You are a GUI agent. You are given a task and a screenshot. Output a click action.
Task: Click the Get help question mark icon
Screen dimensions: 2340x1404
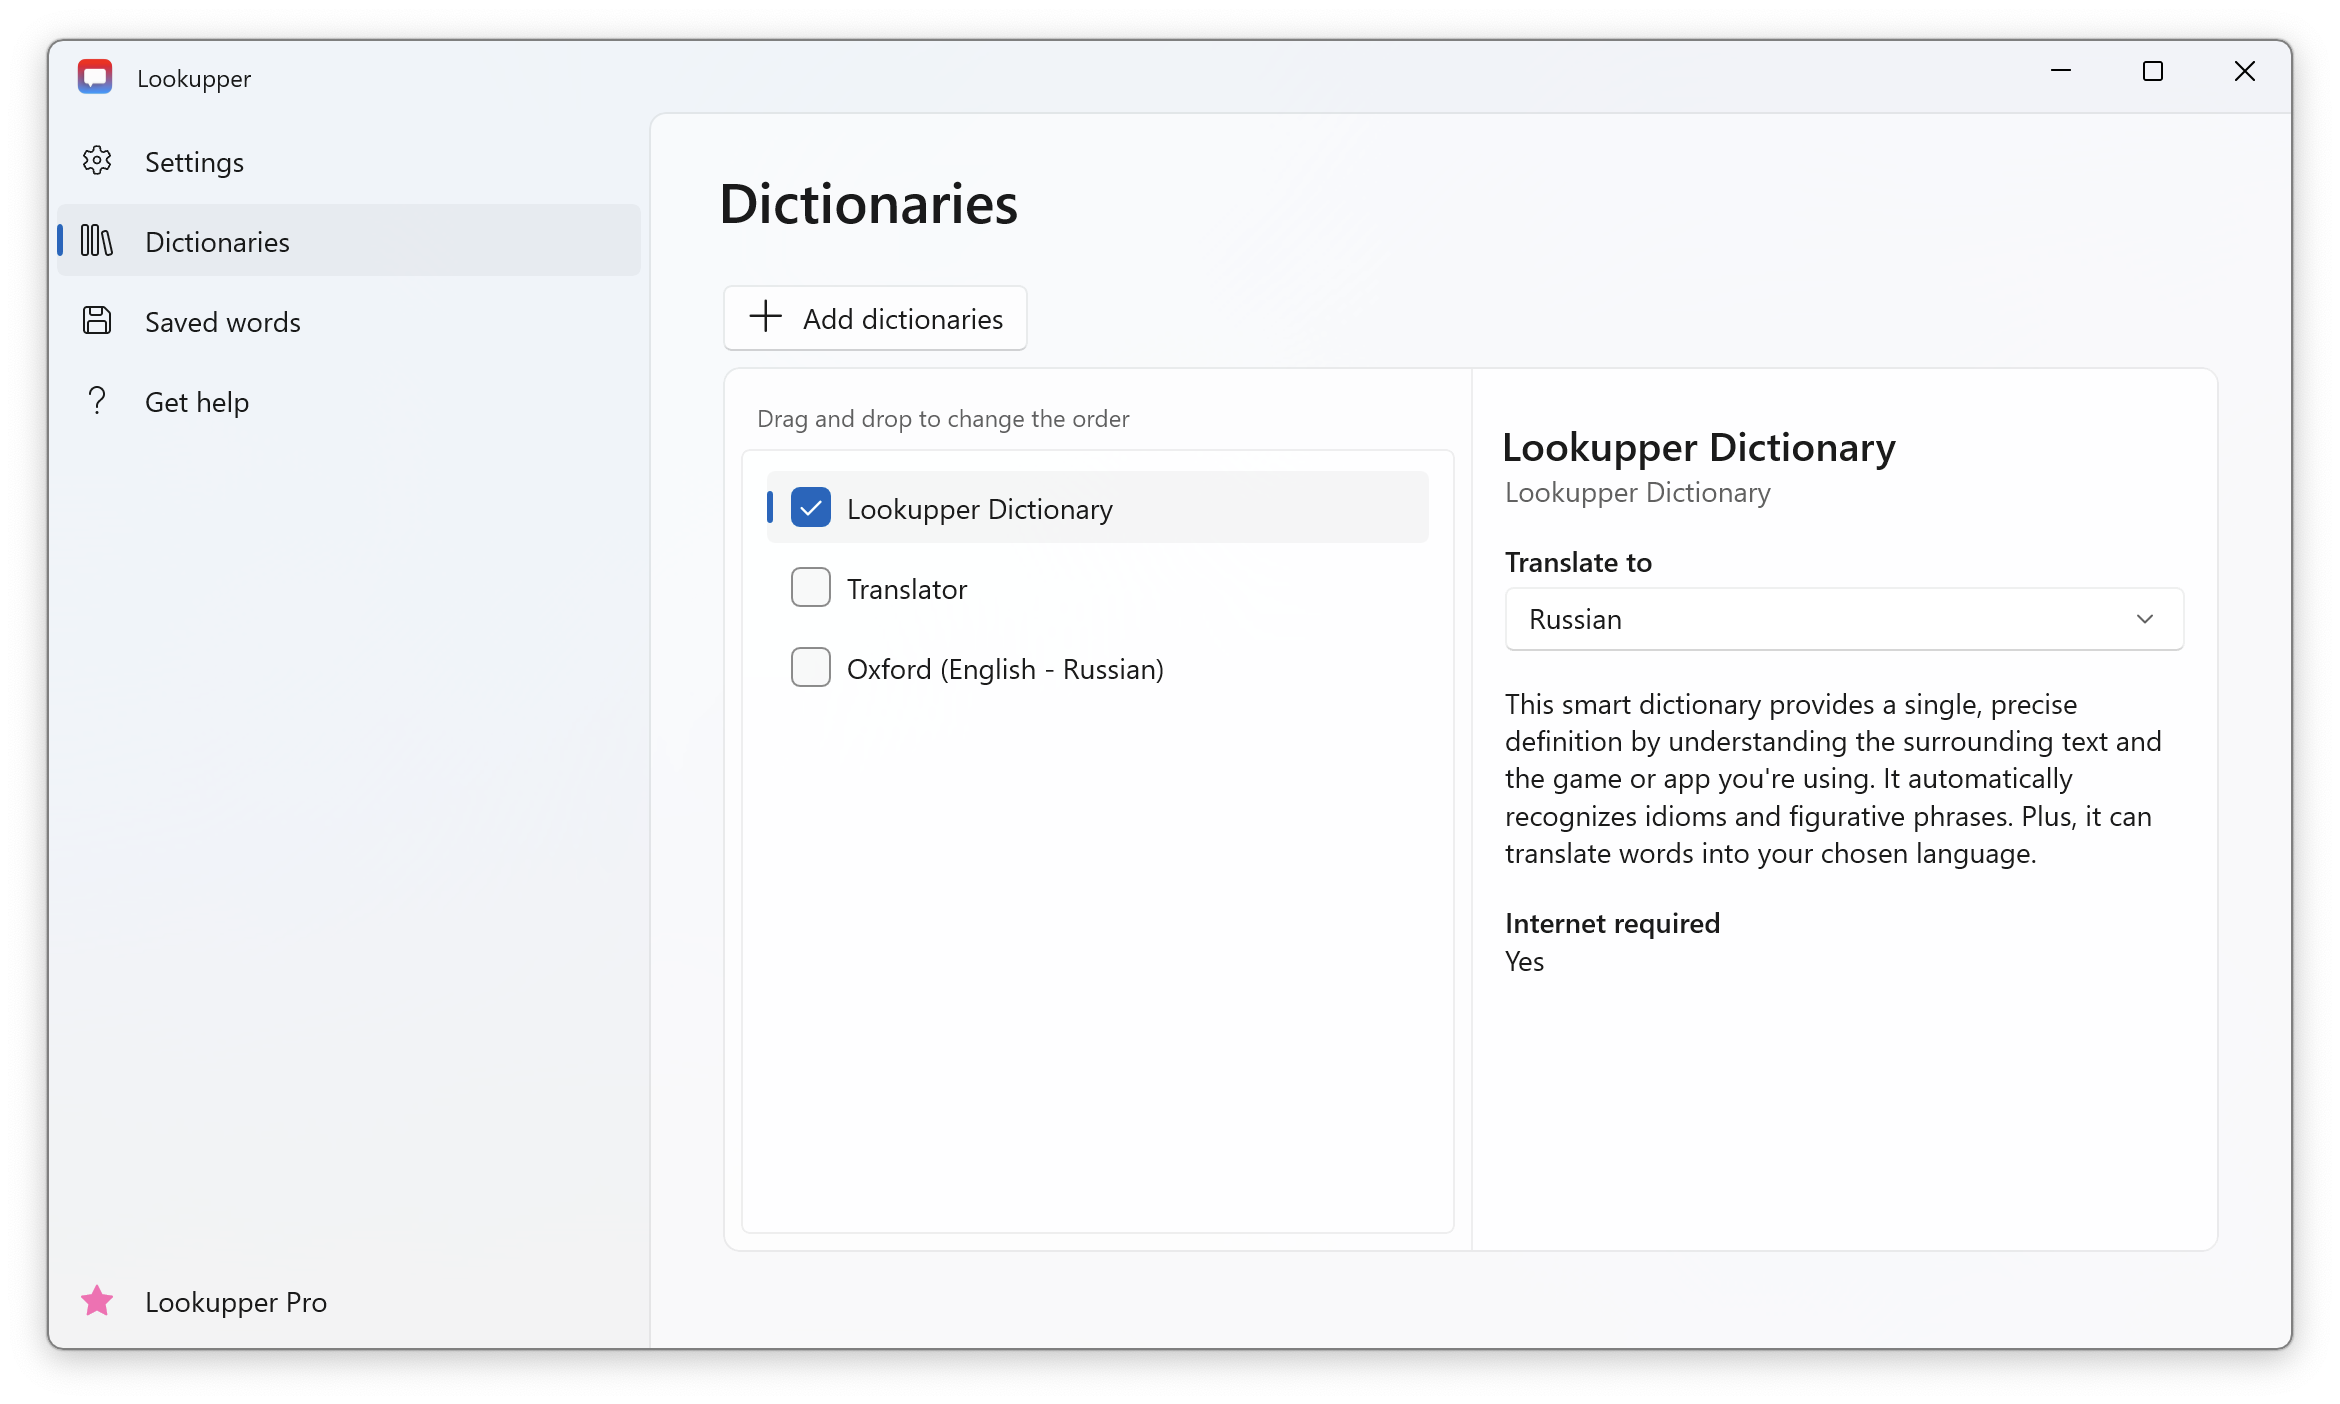pos(97,401)
